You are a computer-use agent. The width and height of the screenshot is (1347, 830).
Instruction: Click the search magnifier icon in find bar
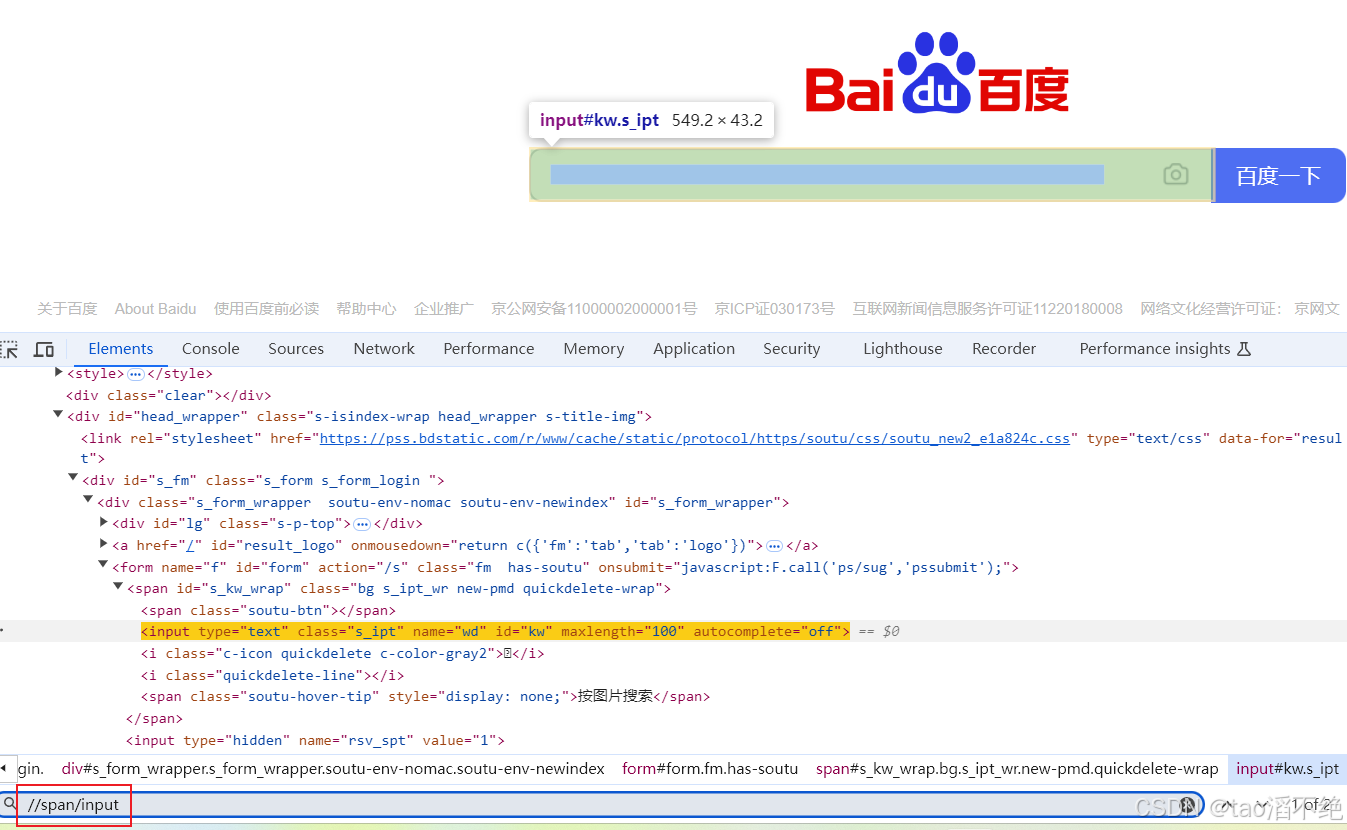coord(9,804)
